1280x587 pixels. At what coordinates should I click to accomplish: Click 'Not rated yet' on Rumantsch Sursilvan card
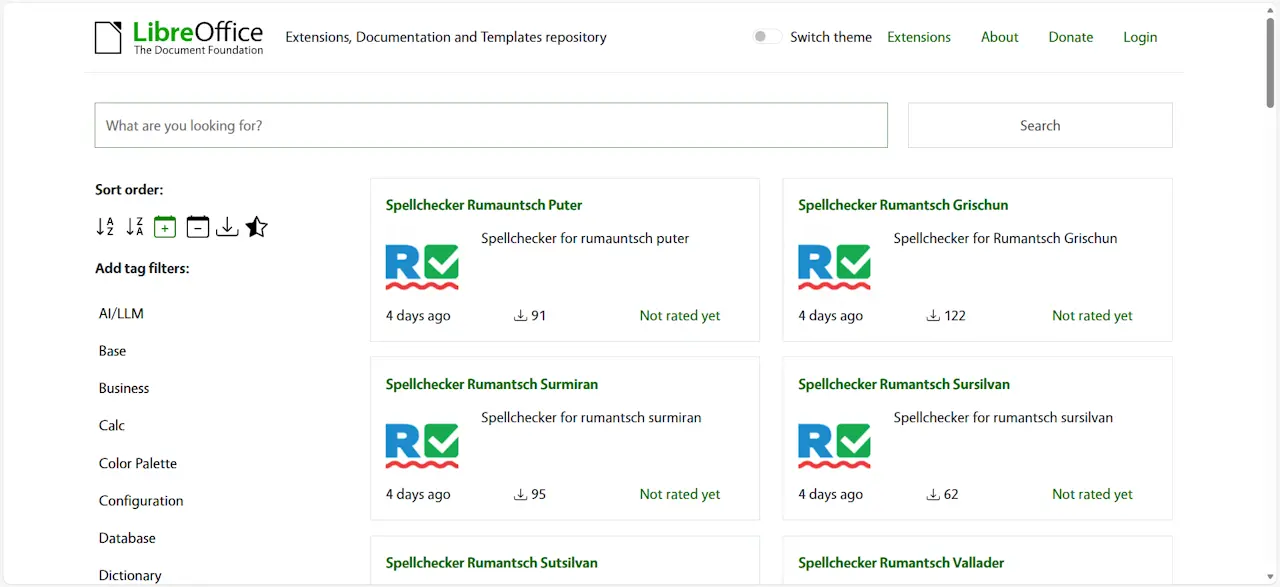click(1092, 494)
